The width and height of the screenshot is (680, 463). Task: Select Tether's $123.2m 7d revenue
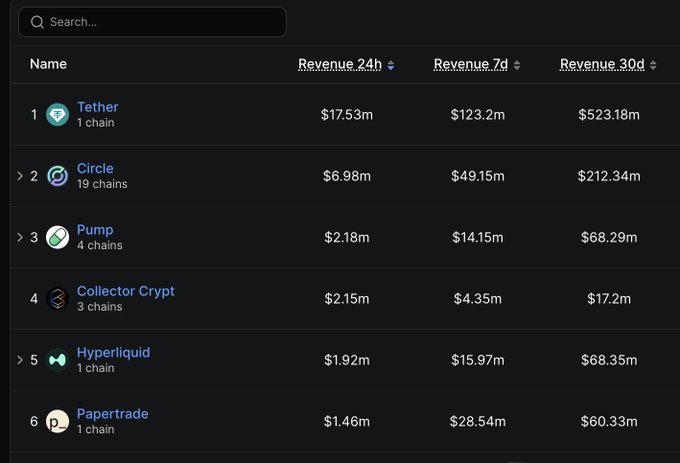[x=477, y=114]
